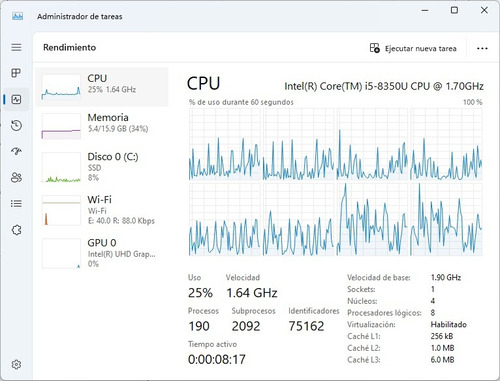Maximize the Administrador de tareas window
The height and width of the screenshot is (381, 500).
coord(454,10)
